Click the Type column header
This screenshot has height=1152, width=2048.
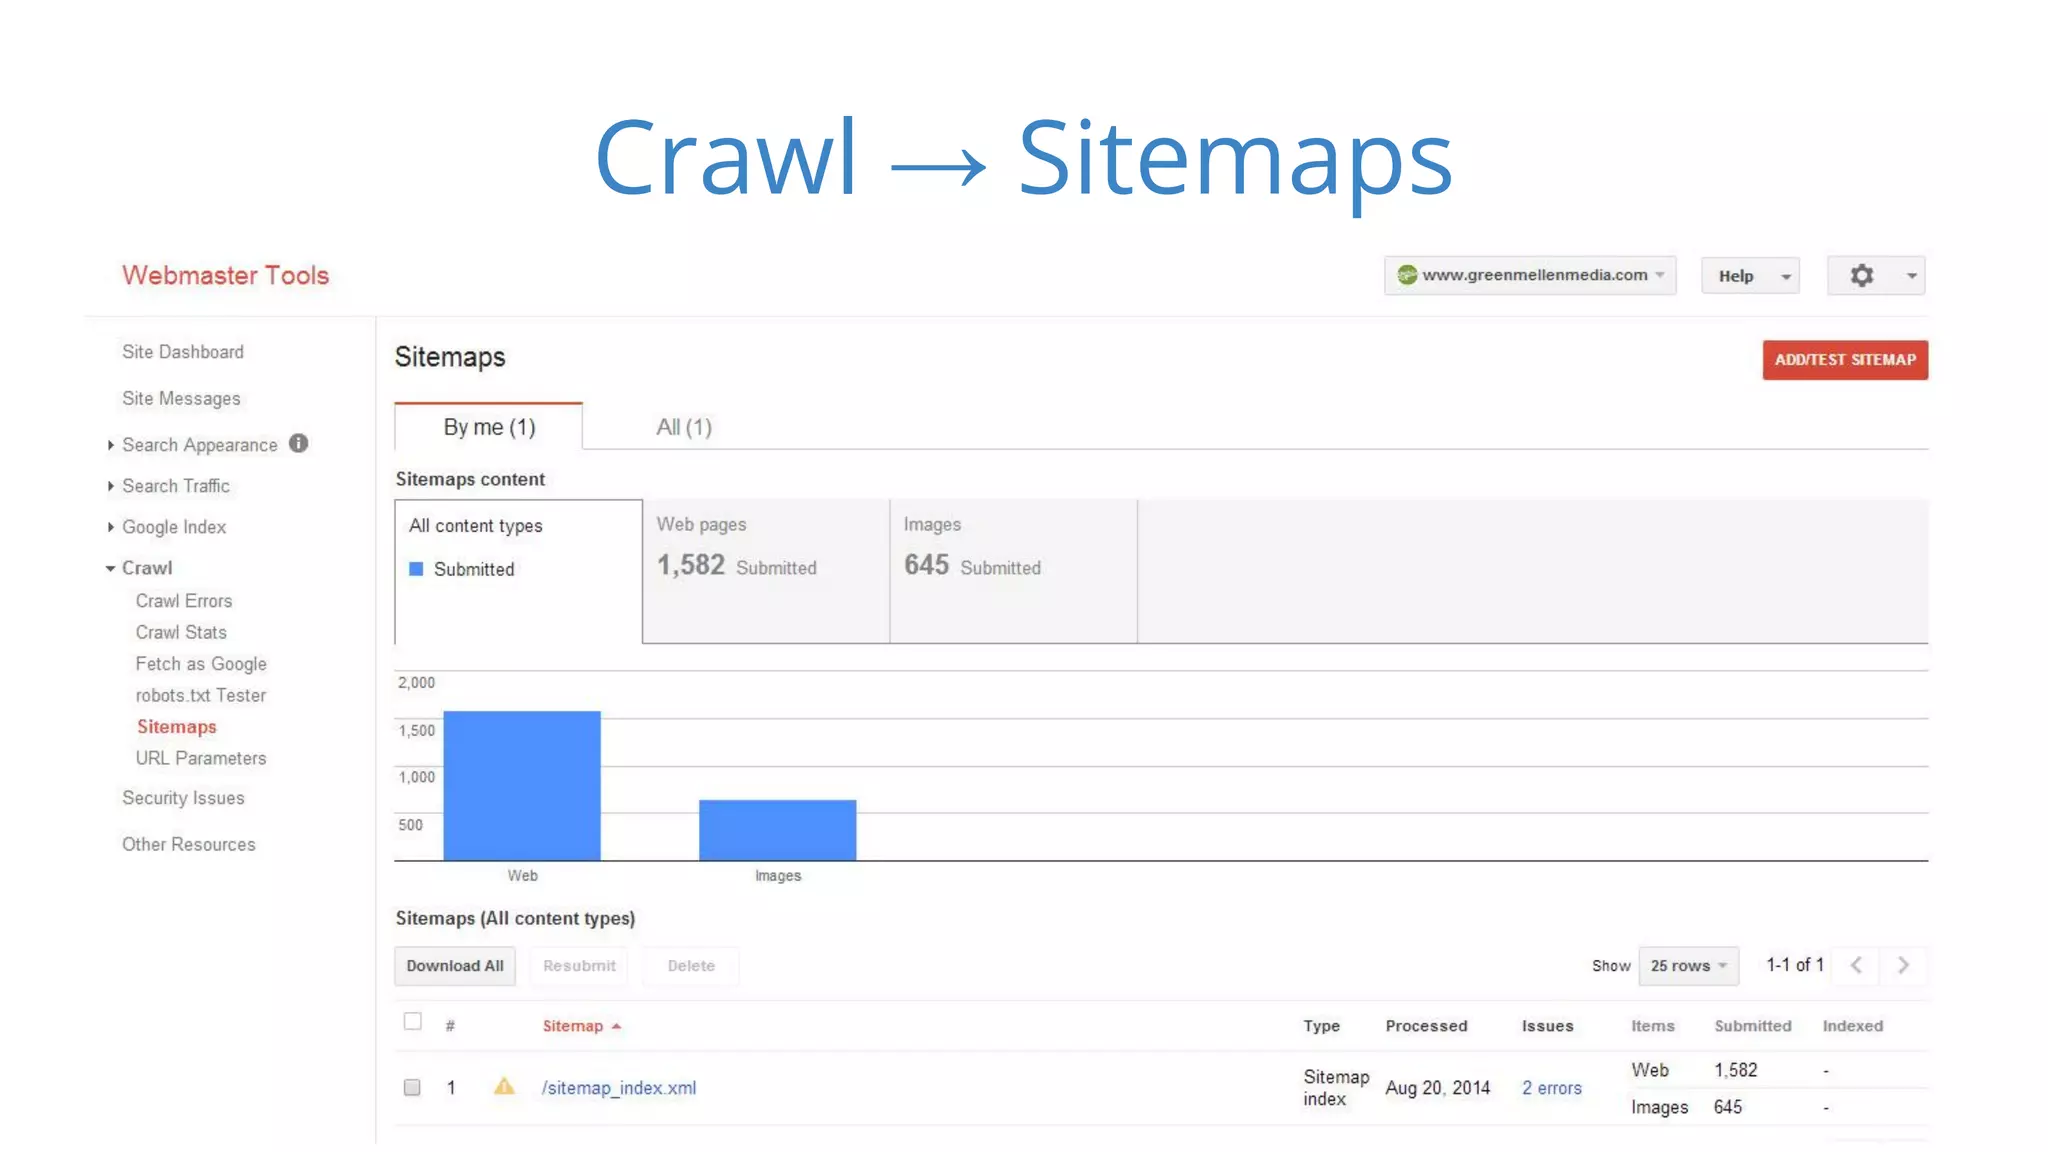click(x=1322, y=1026)
